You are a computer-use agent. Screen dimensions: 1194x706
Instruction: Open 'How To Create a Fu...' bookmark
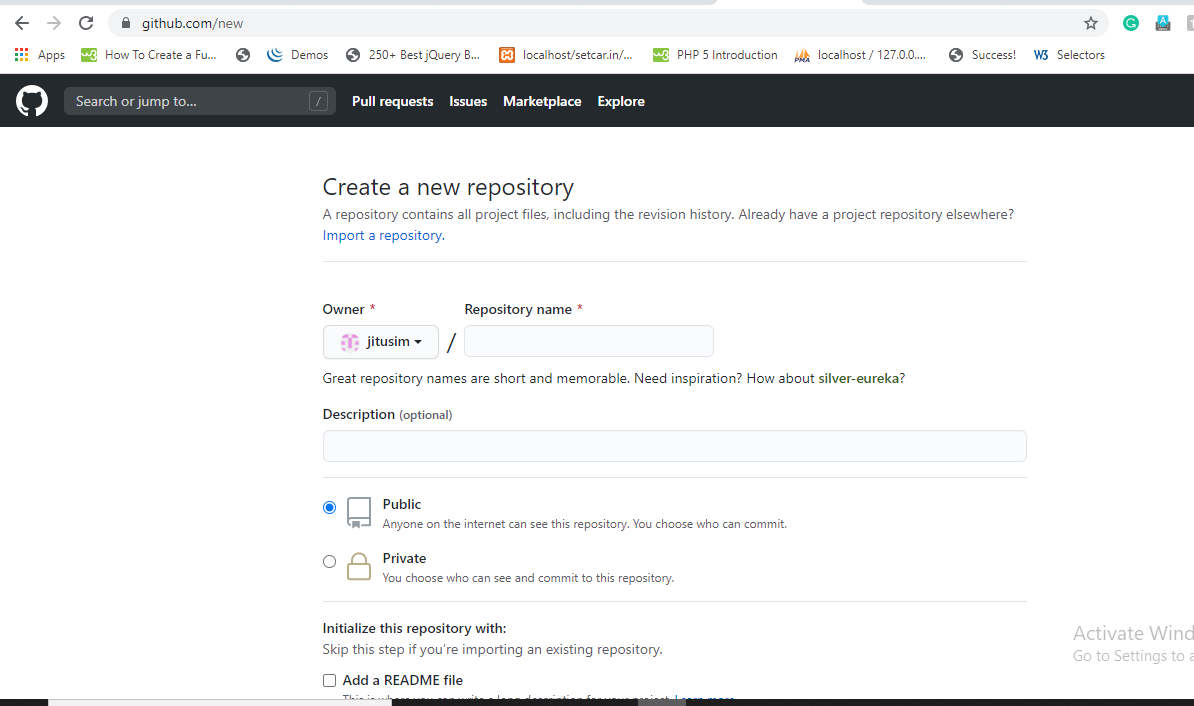(x=149, y=55)
